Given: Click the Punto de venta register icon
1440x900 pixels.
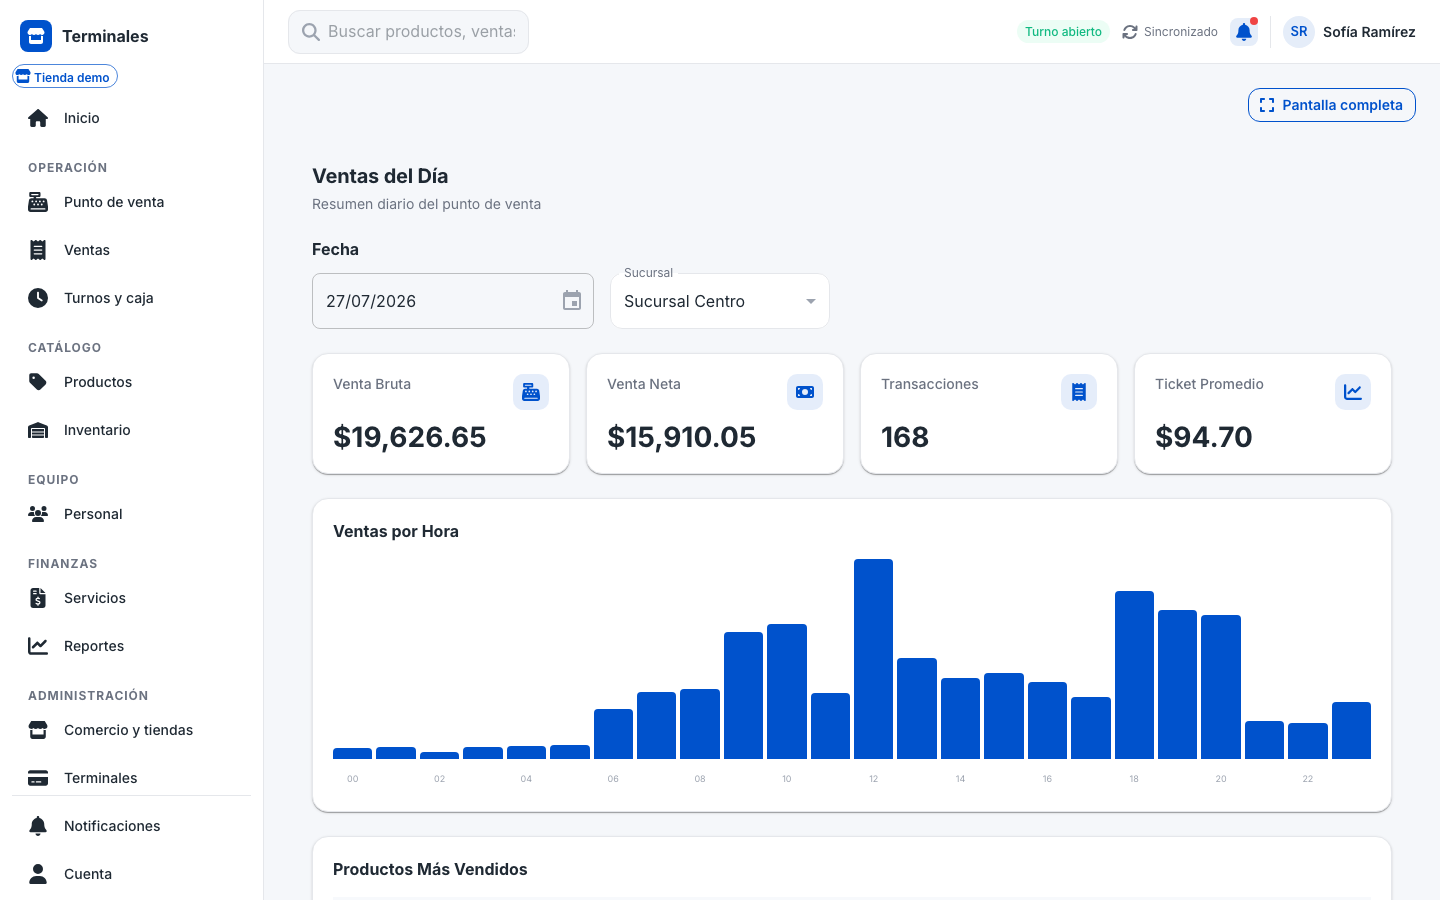Looking at the screenshot, I should [38, 202].
